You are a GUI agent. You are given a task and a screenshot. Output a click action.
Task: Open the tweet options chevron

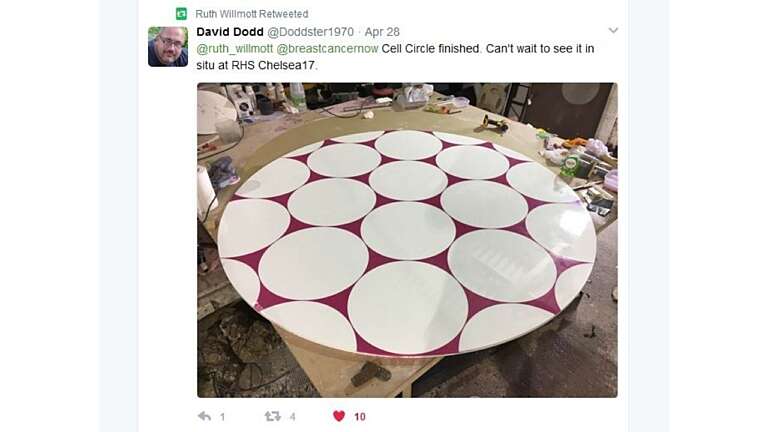[613, 30]
